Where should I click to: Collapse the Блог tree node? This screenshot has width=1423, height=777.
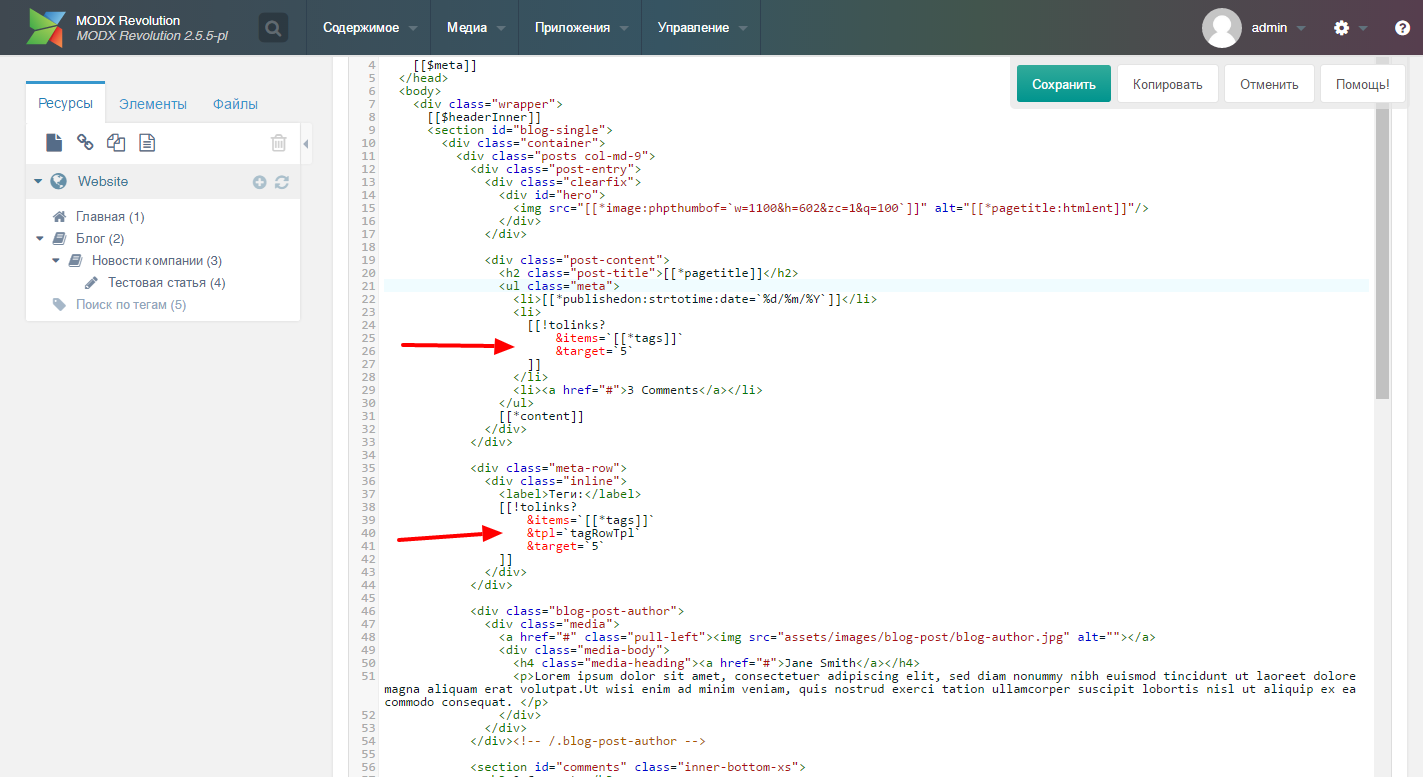[40, 239]
